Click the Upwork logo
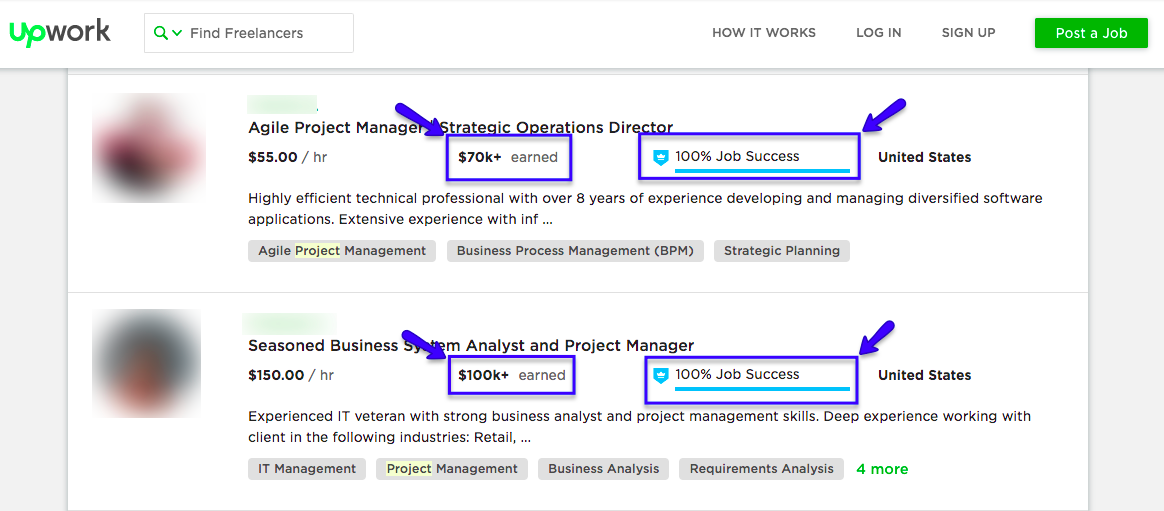1164x511 pixels. click(60, 33)
